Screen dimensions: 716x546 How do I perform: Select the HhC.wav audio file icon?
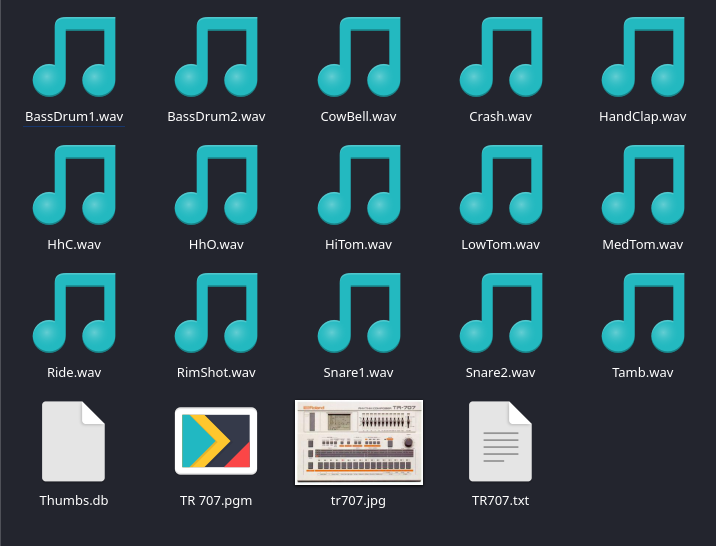(x=74, y=185)
